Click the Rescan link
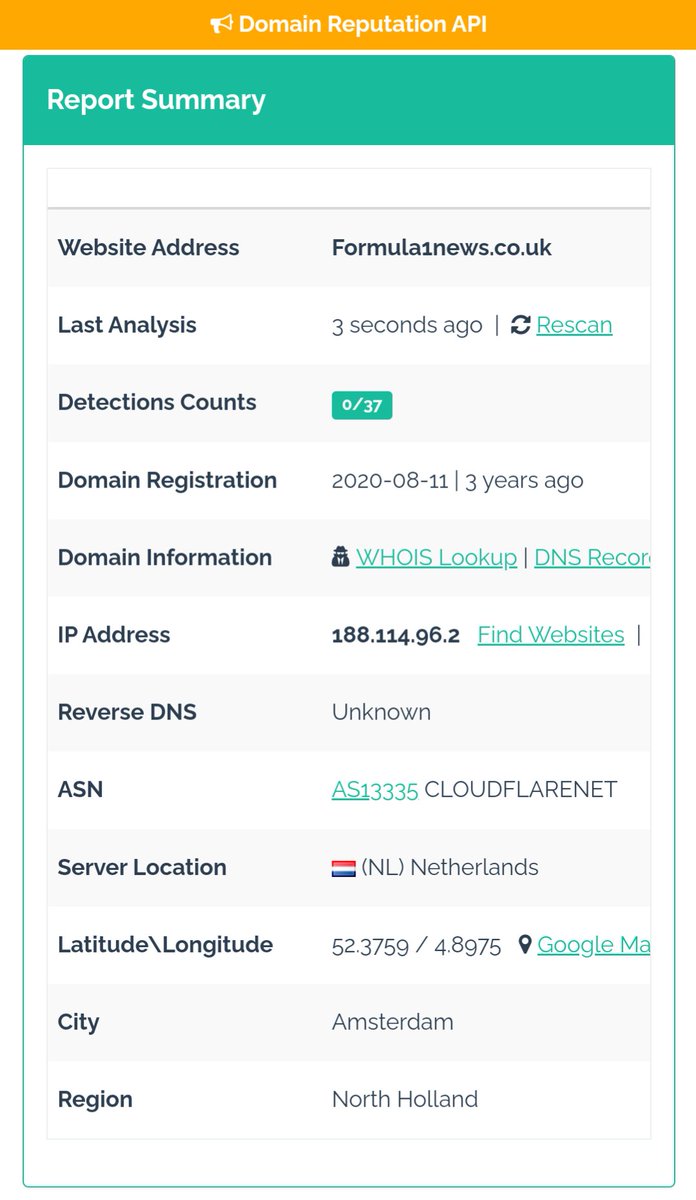The image size is (696, 1200). point(574,325)
